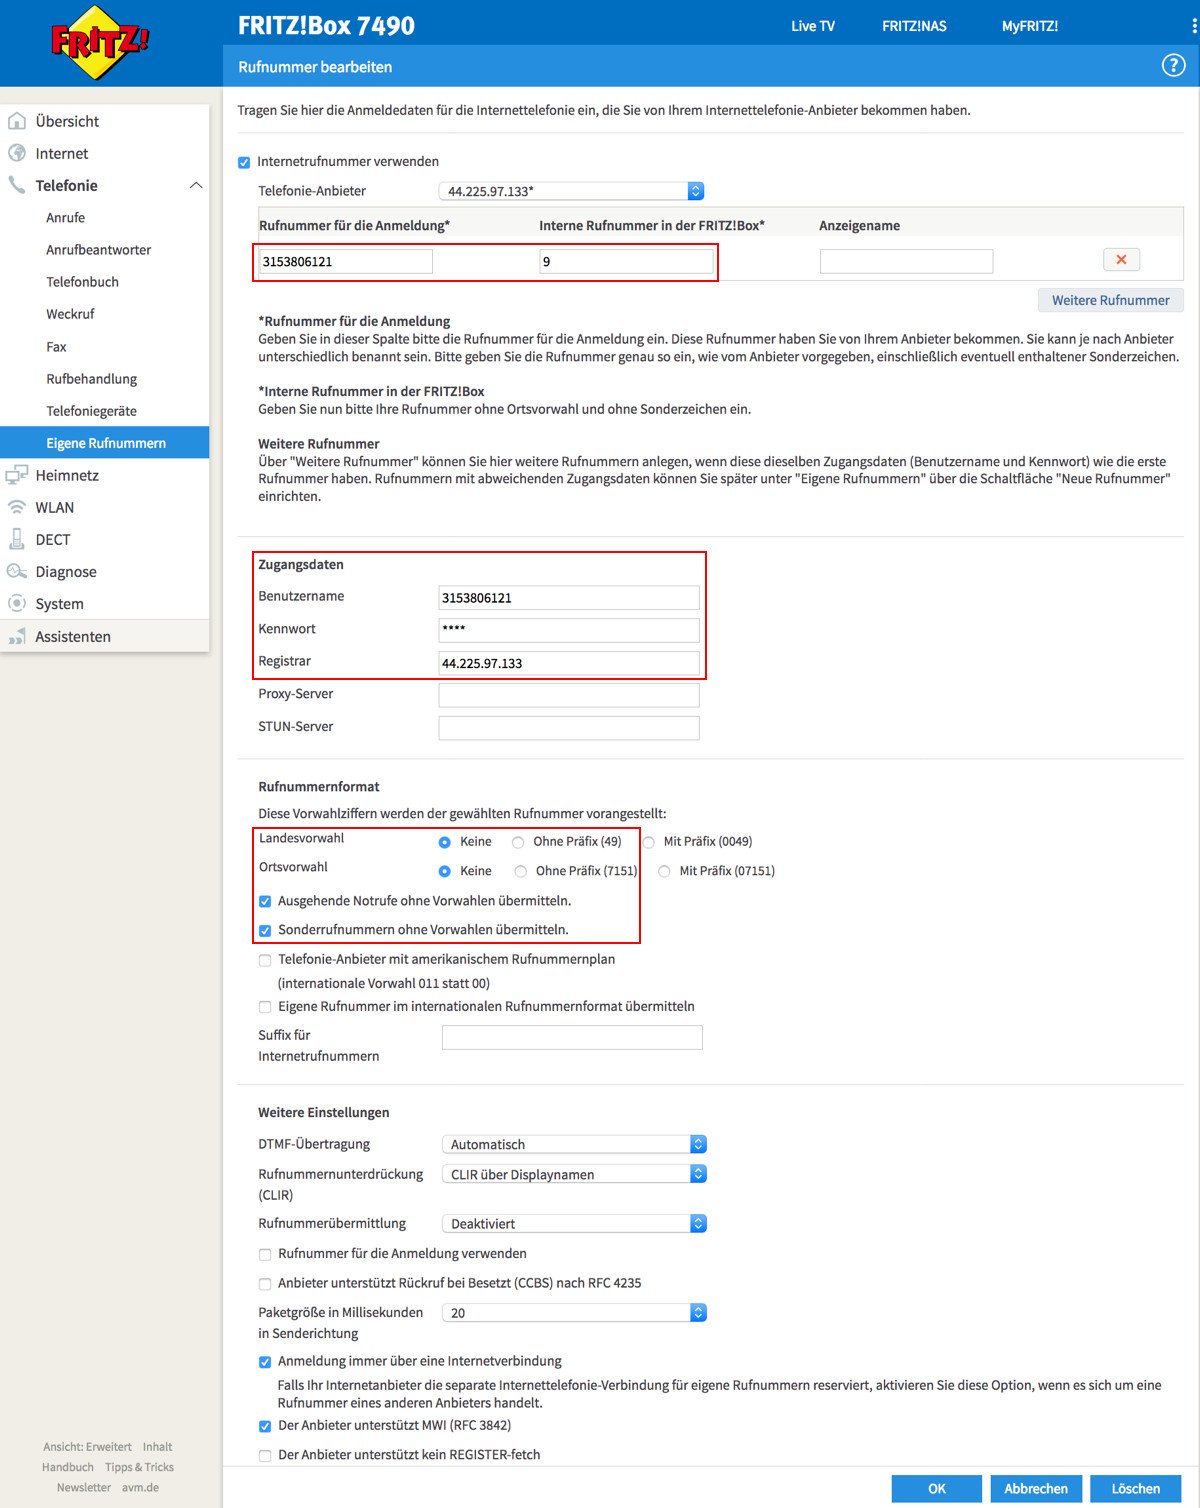Toggle Anmeldung immer über eine Internetverbindung
The image size is (1200, 1508).
pyautogui.click(x=265, y=1362)
